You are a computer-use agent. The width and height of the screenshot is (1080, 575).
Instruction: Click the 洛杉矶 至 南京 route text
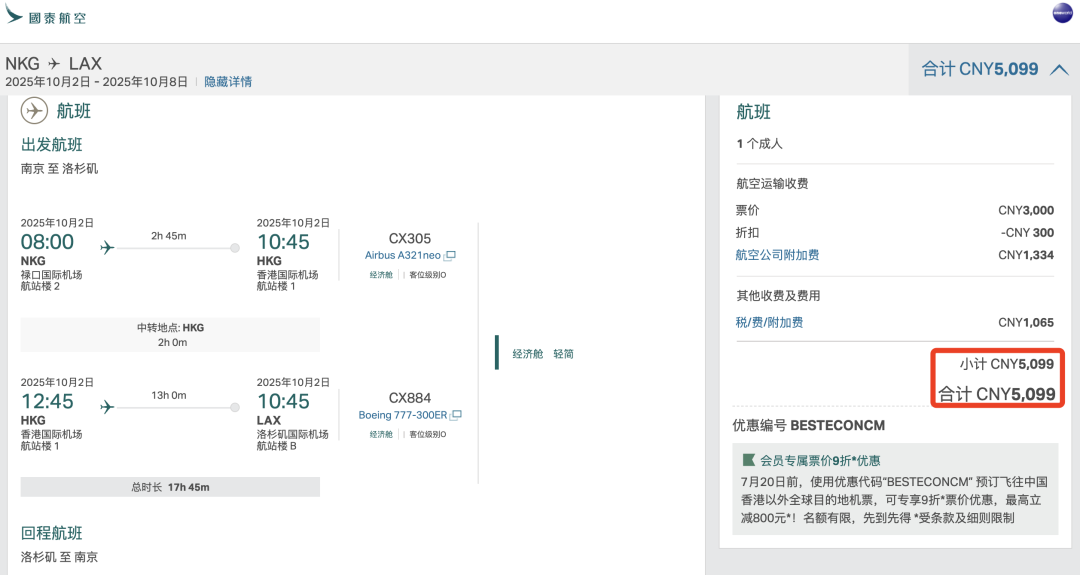pos(59,557)
